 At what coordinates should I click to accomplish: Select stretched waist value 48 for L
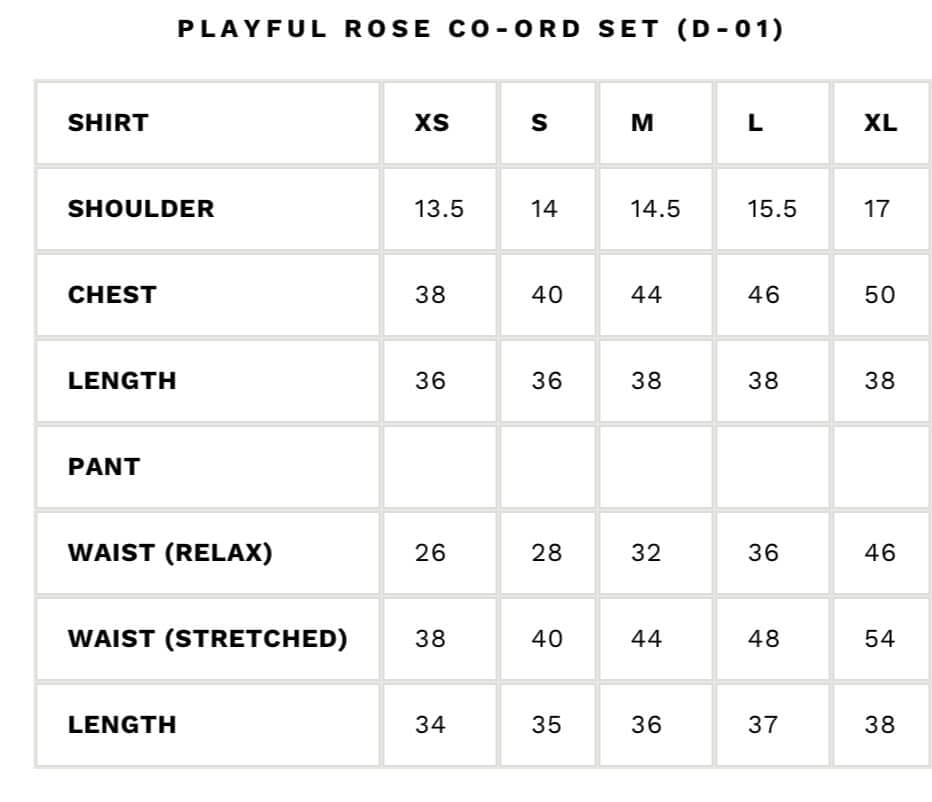(x=763, y=639)
